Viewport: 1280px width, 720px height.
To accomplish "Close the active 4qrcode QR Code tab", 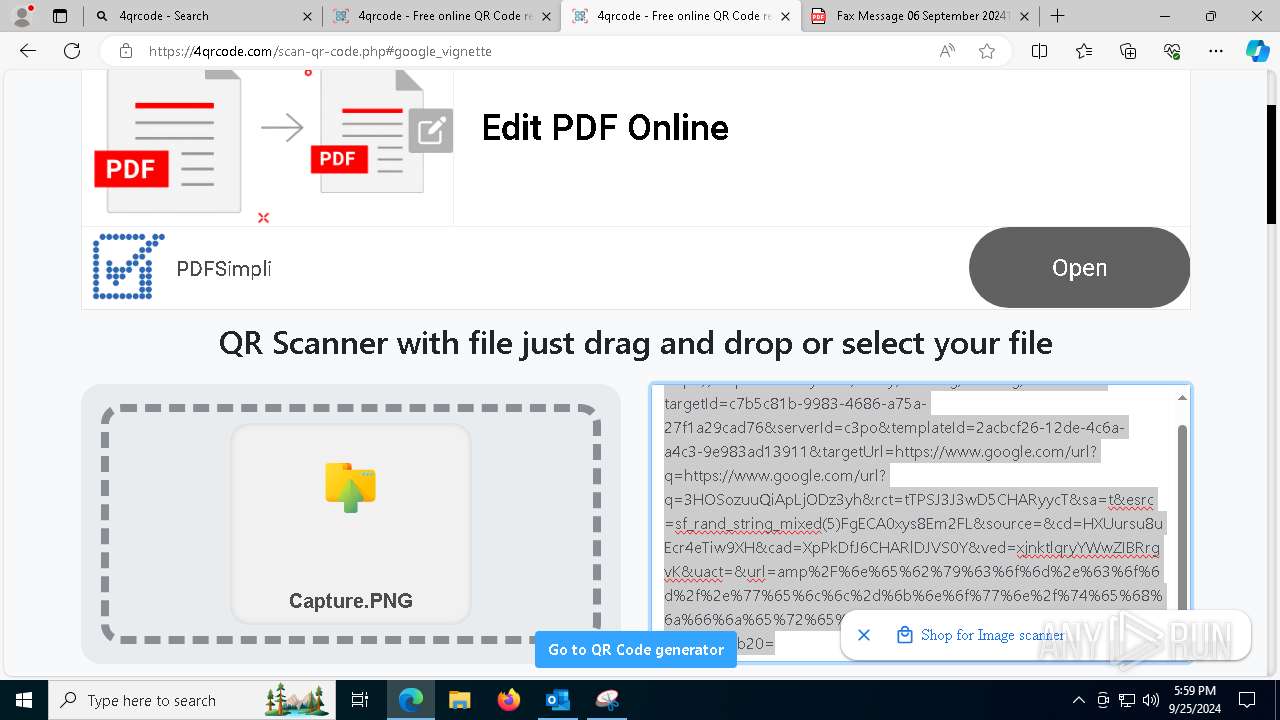I will [786, 16].
